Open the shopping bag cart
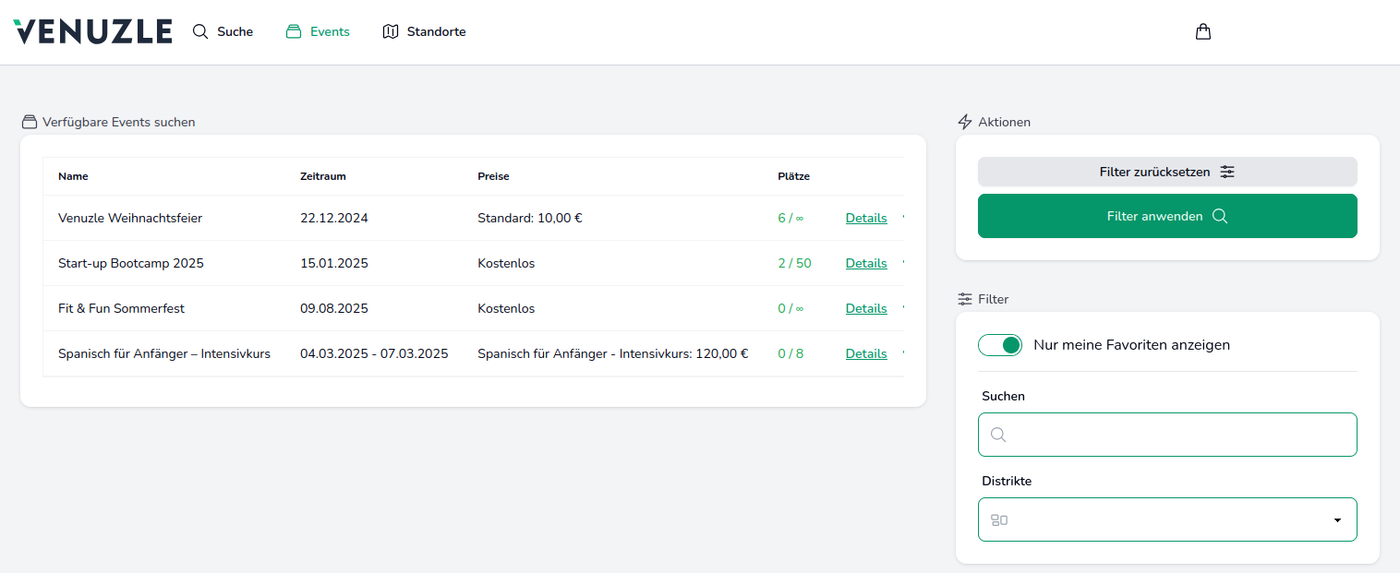The width and height of the screenshot is (1400, 573). click(x=1203, y=32)
